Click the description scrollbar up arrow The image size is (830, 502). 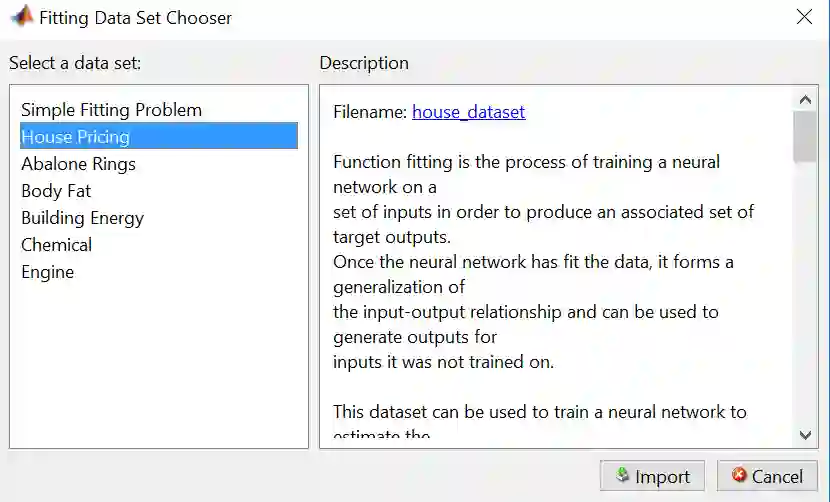click(x=805, y=99)
